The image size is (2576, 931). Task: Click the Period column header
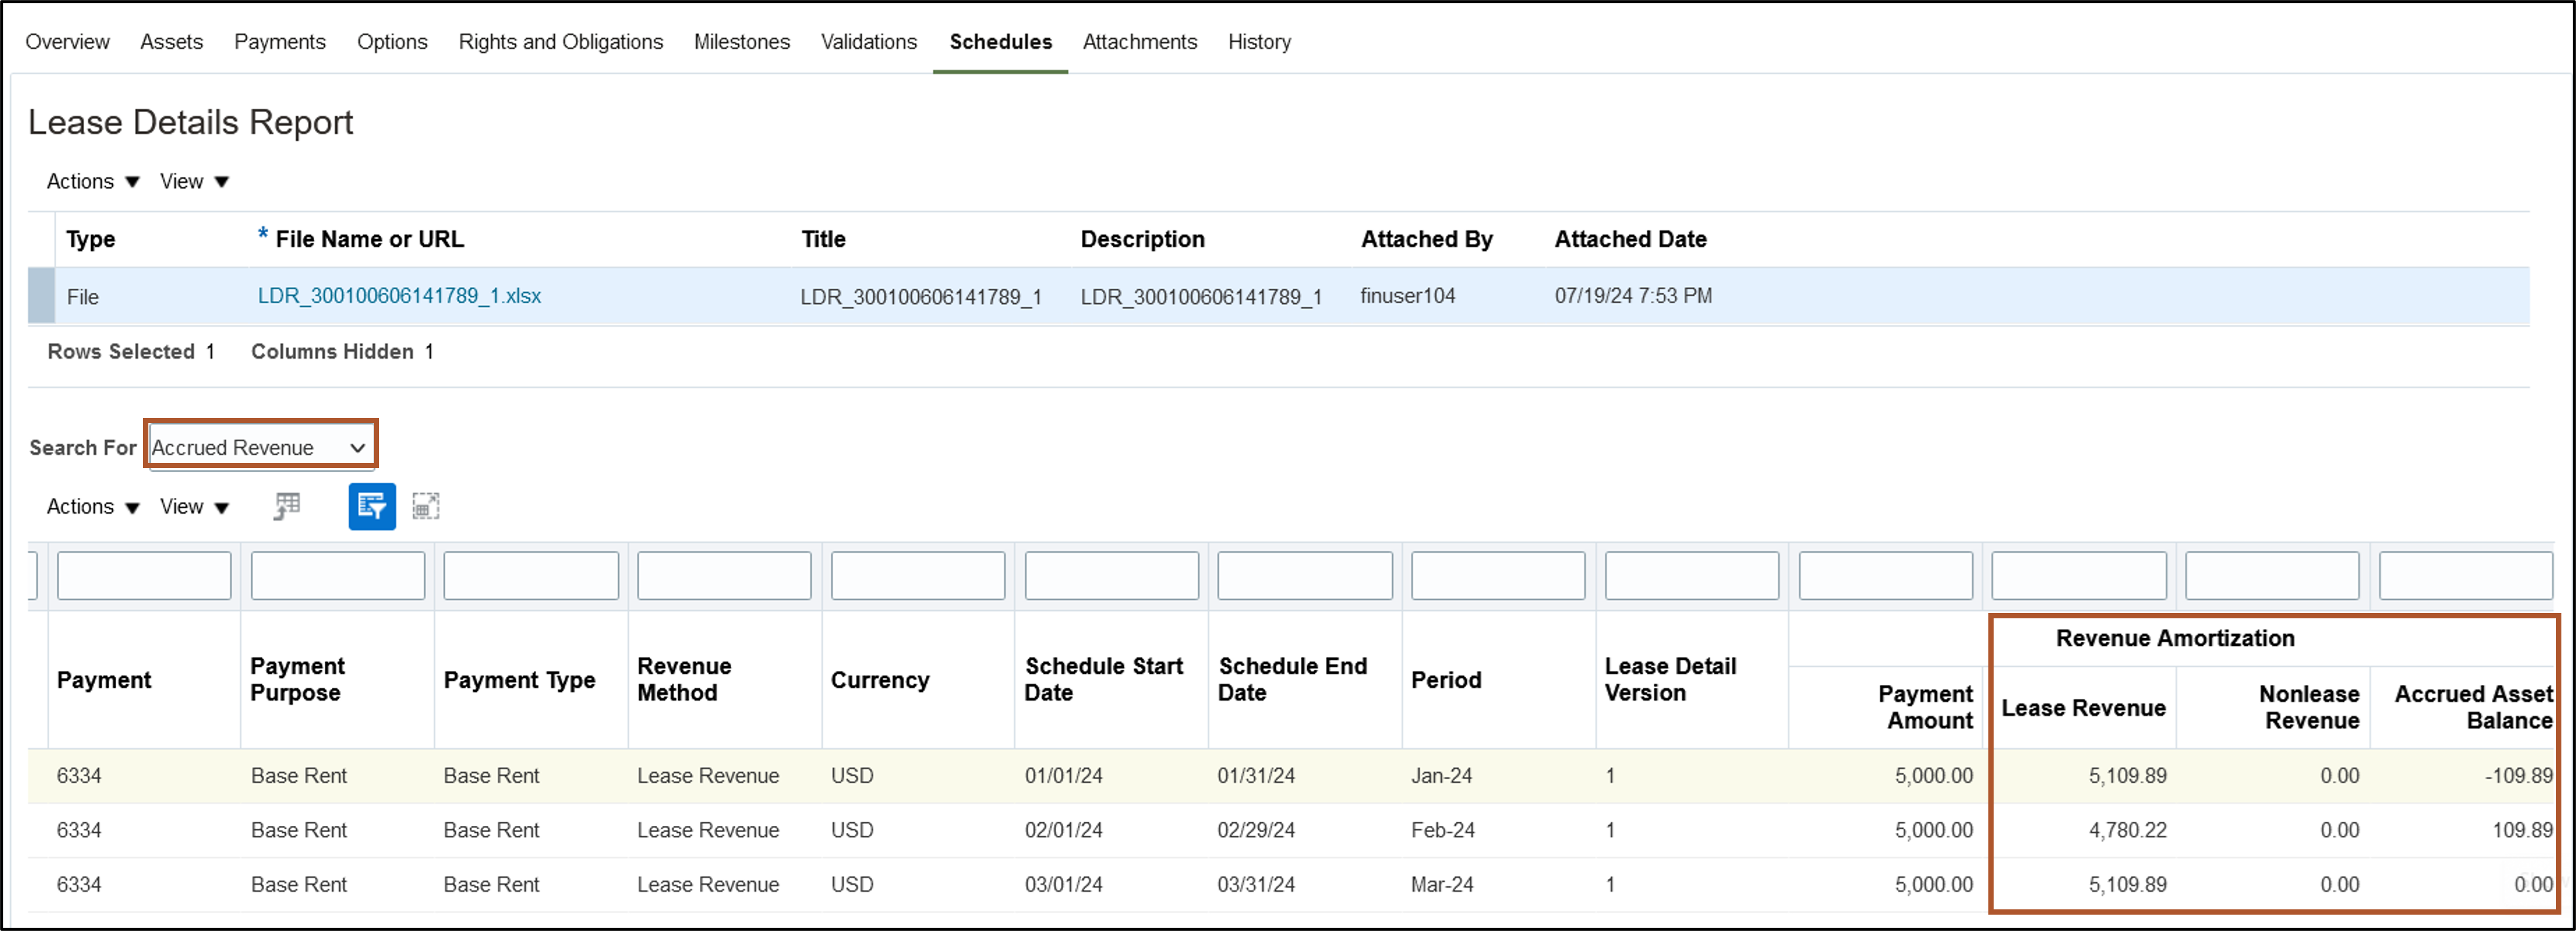pos(1446,680)
